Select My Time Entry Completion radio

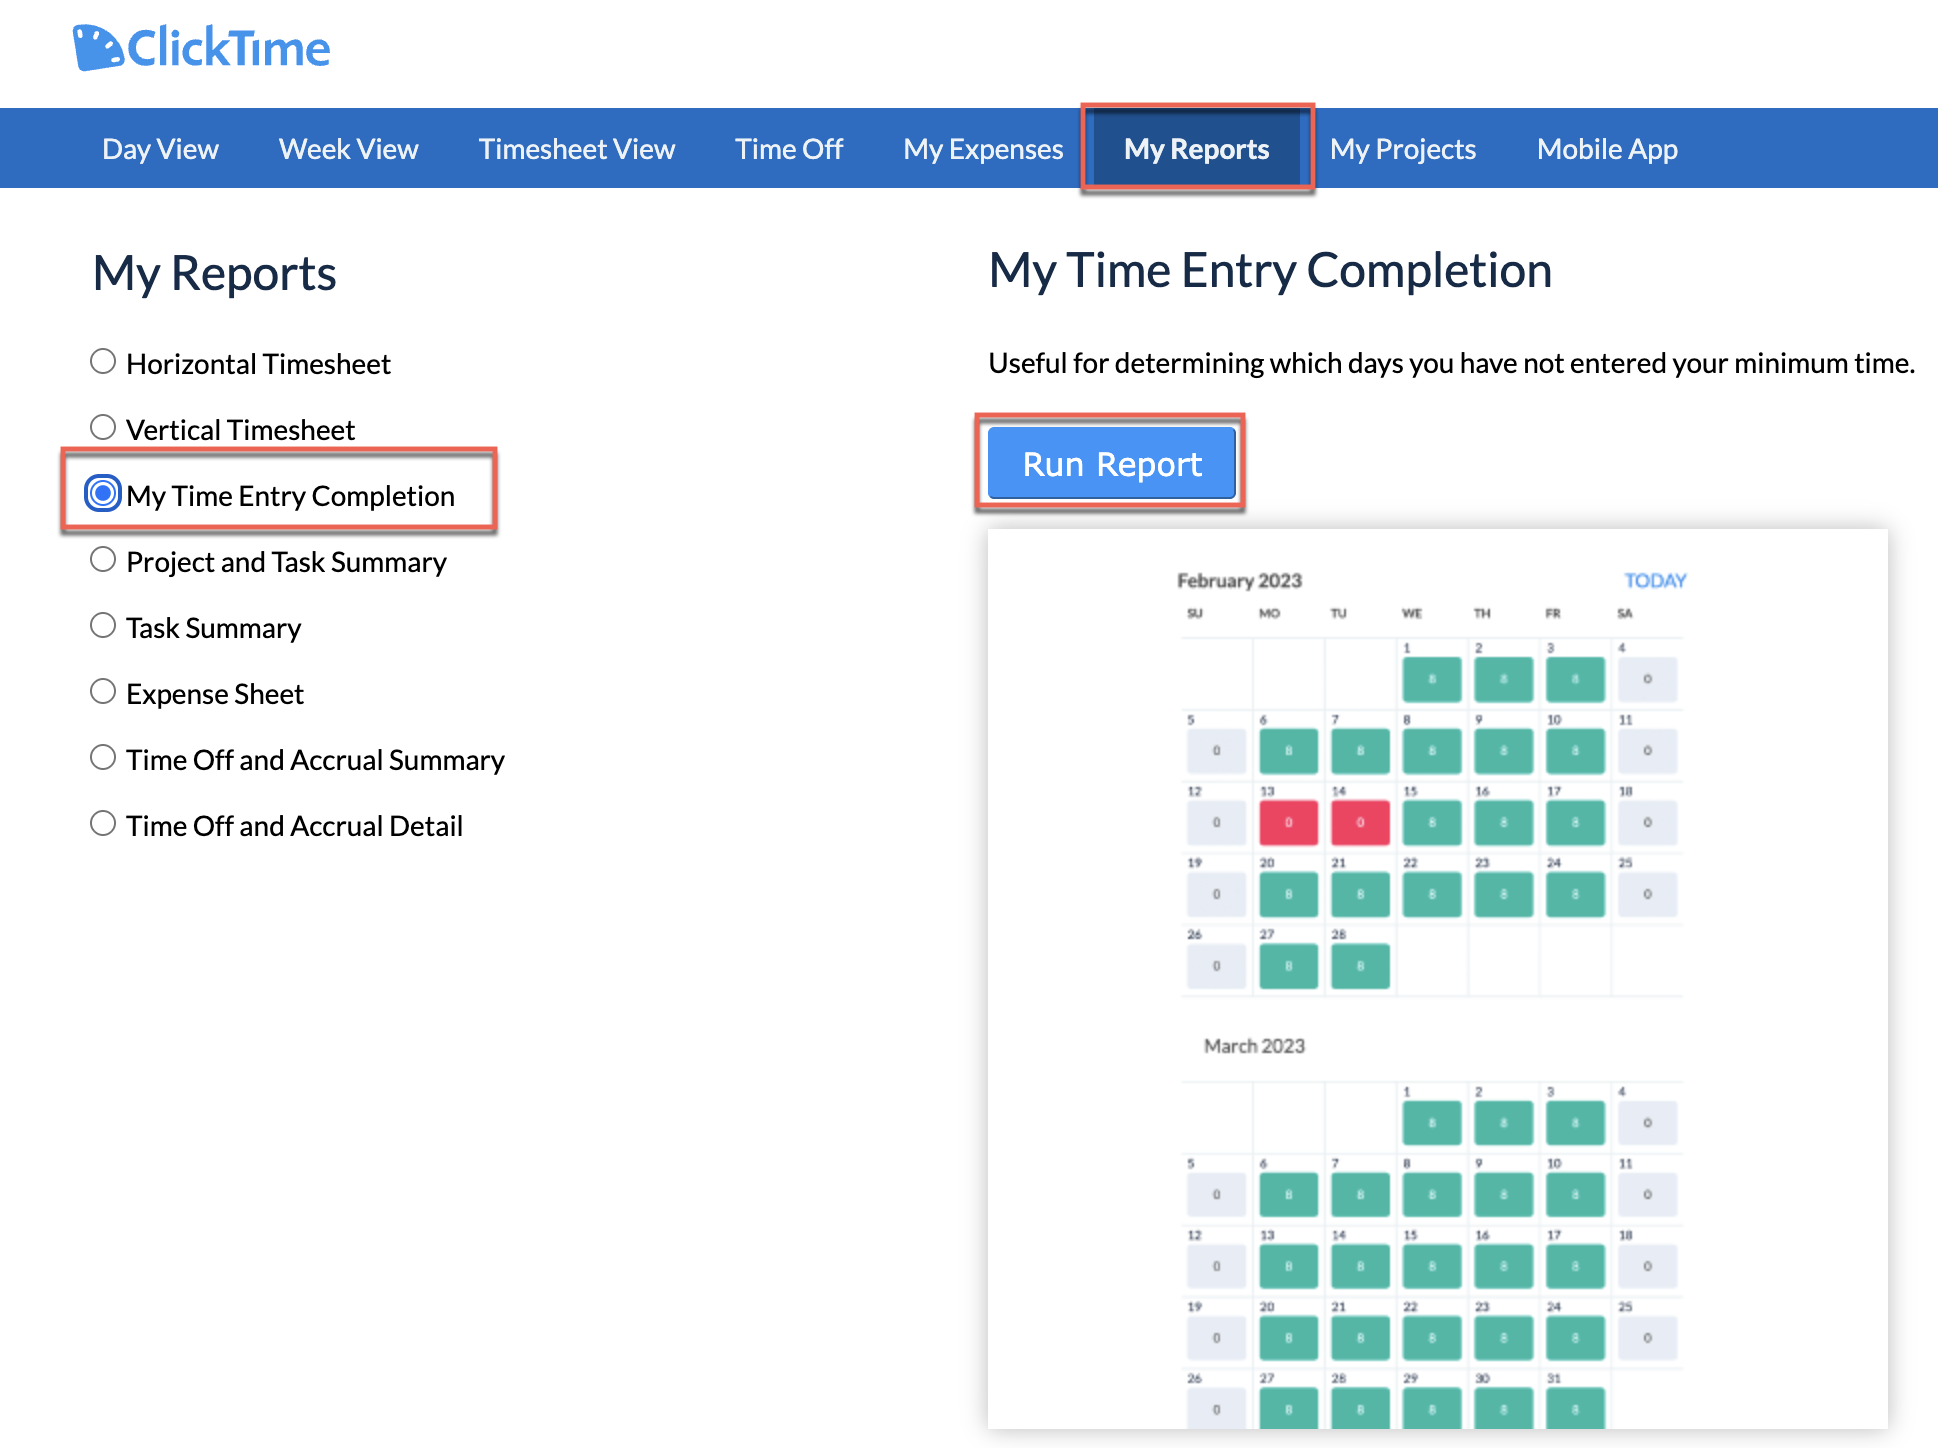click(x=103, y=493)
